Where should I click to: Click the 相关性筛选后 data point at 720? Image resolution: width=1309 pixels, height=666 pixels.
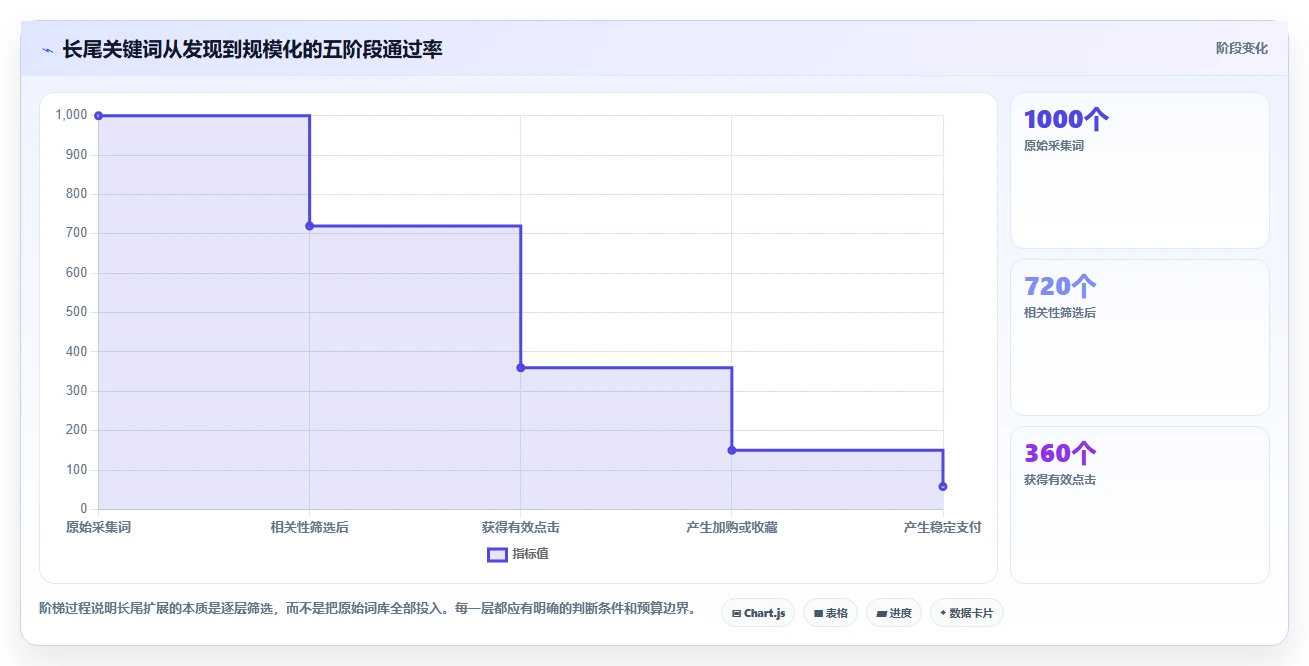pyautogui.click(x=309, y=226)
